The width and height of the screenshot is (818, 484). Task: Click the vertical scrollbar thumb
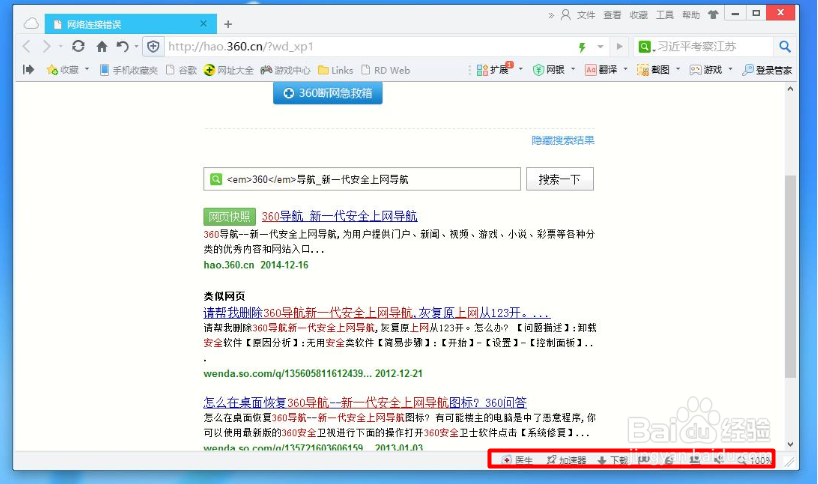(x=790, y=276)
